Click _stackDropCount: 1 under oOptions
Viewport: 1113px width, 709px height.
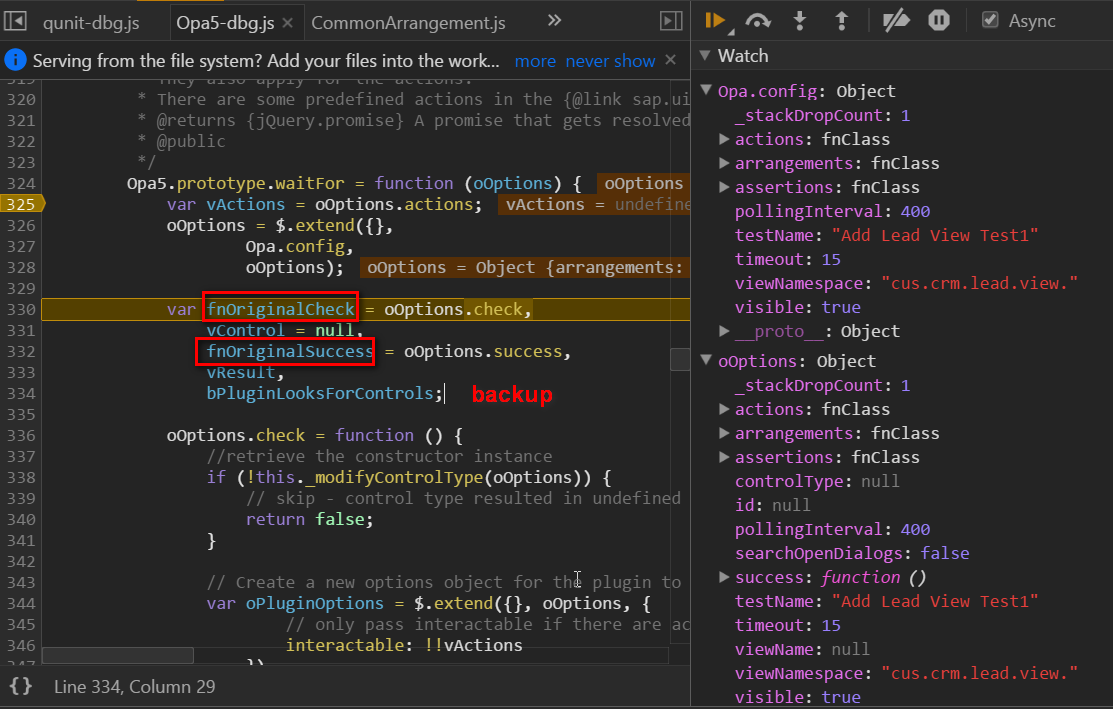822,385
